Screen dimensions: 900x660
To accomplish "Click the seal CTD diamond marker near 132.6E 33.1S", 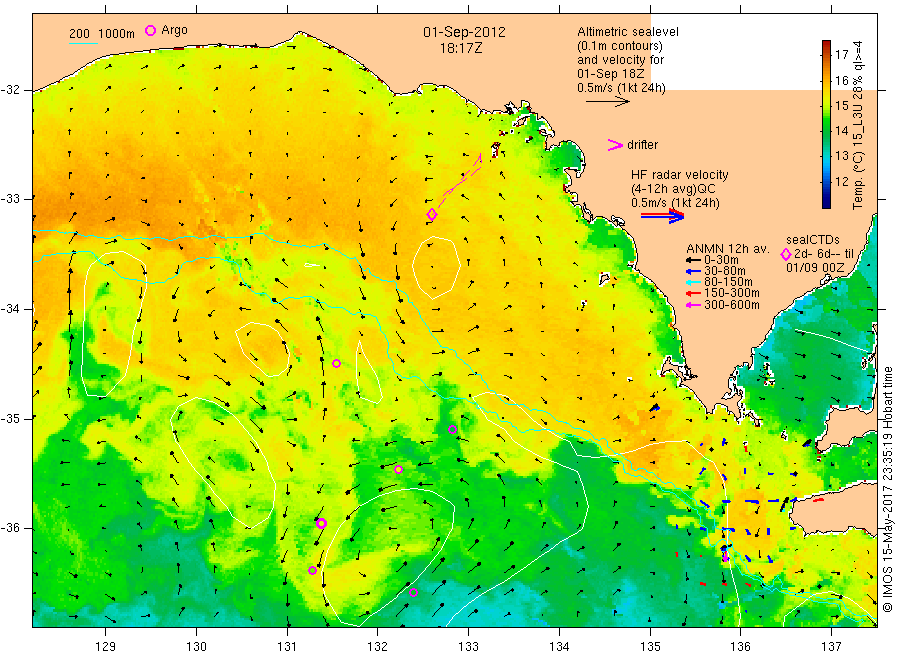I will (432, 214).
